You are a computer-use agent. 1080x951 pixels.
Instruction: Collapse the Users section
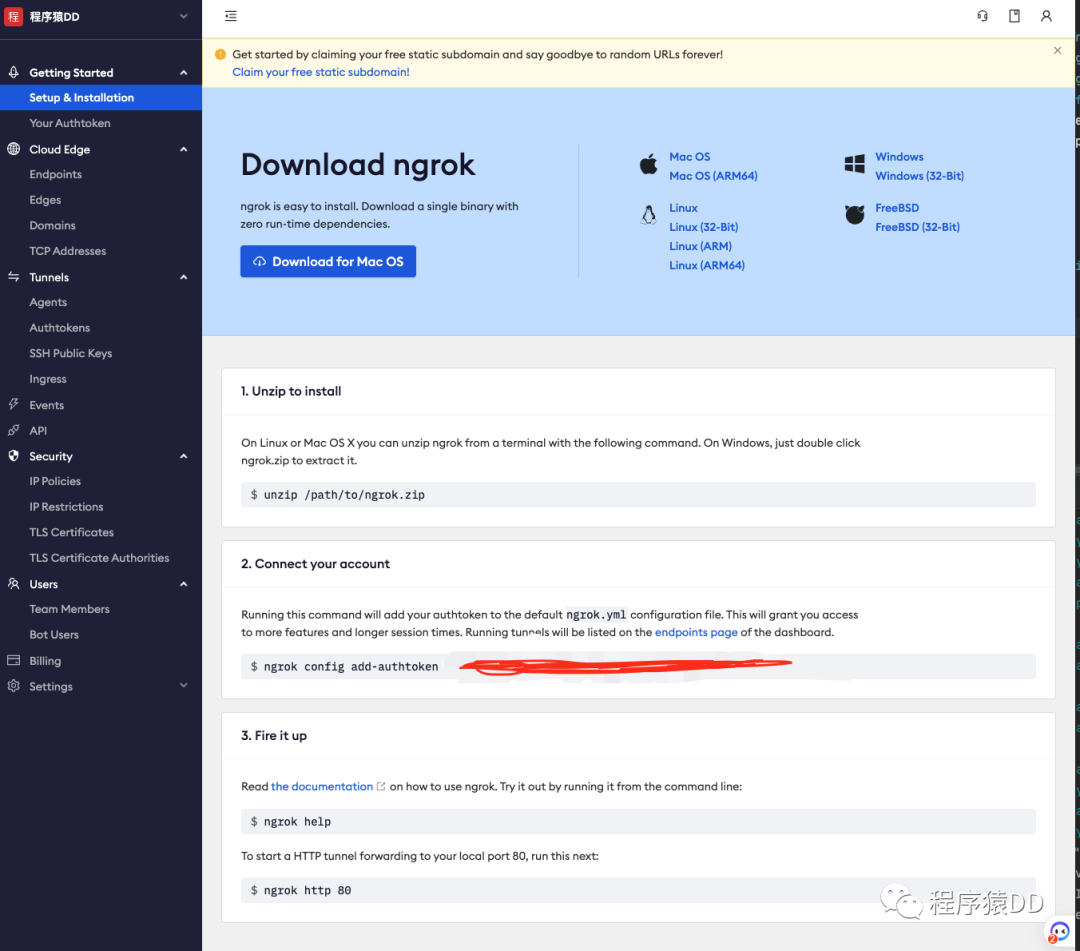pyautogui.click(x=183, y=584)
